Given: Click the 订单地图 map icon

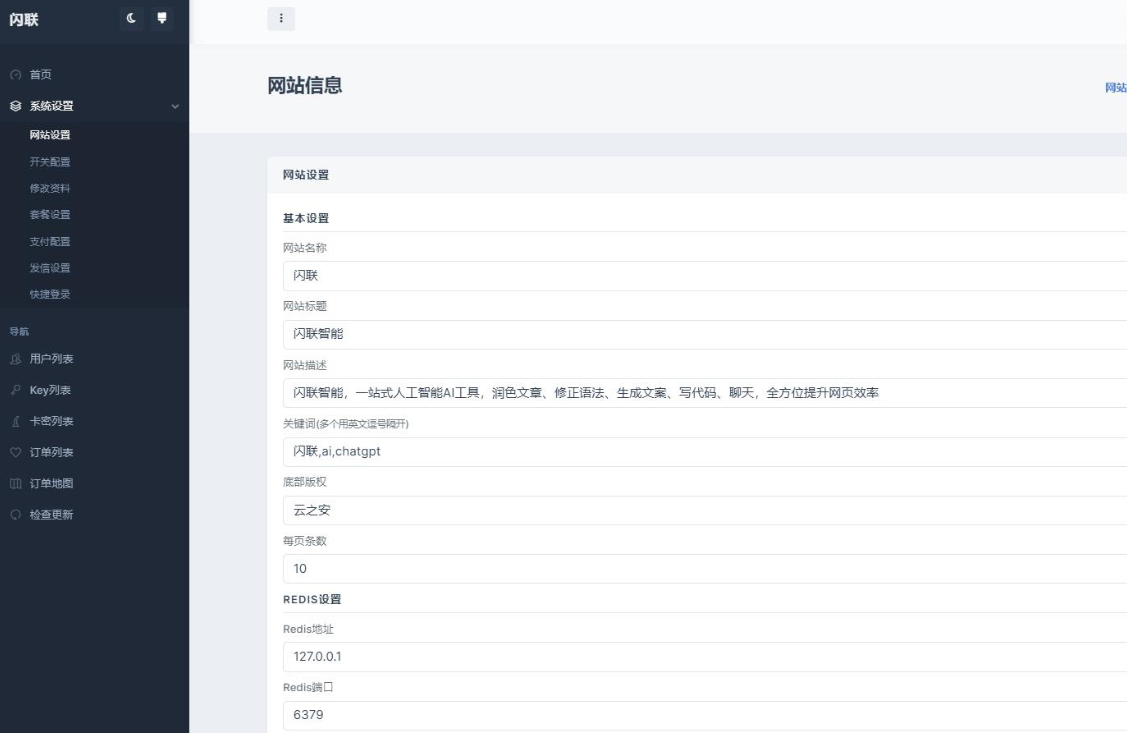Looking at the screenshot, I should tap(15, 484).
